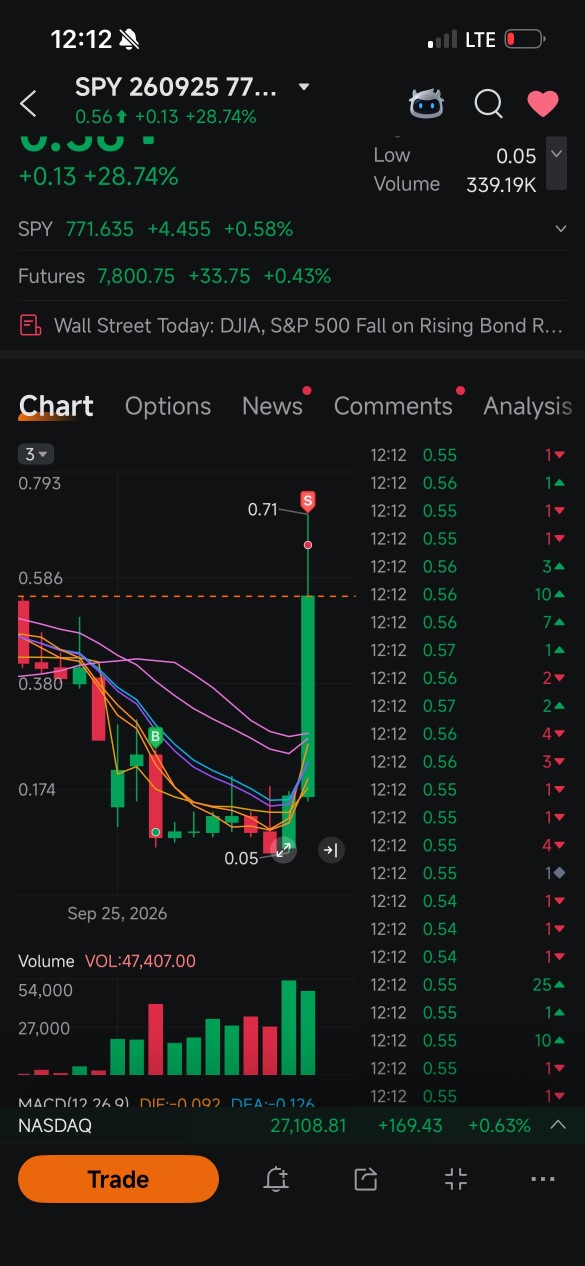
Task: Tap the collapse view icon in bottom bar
Action: pos(456,1179)
